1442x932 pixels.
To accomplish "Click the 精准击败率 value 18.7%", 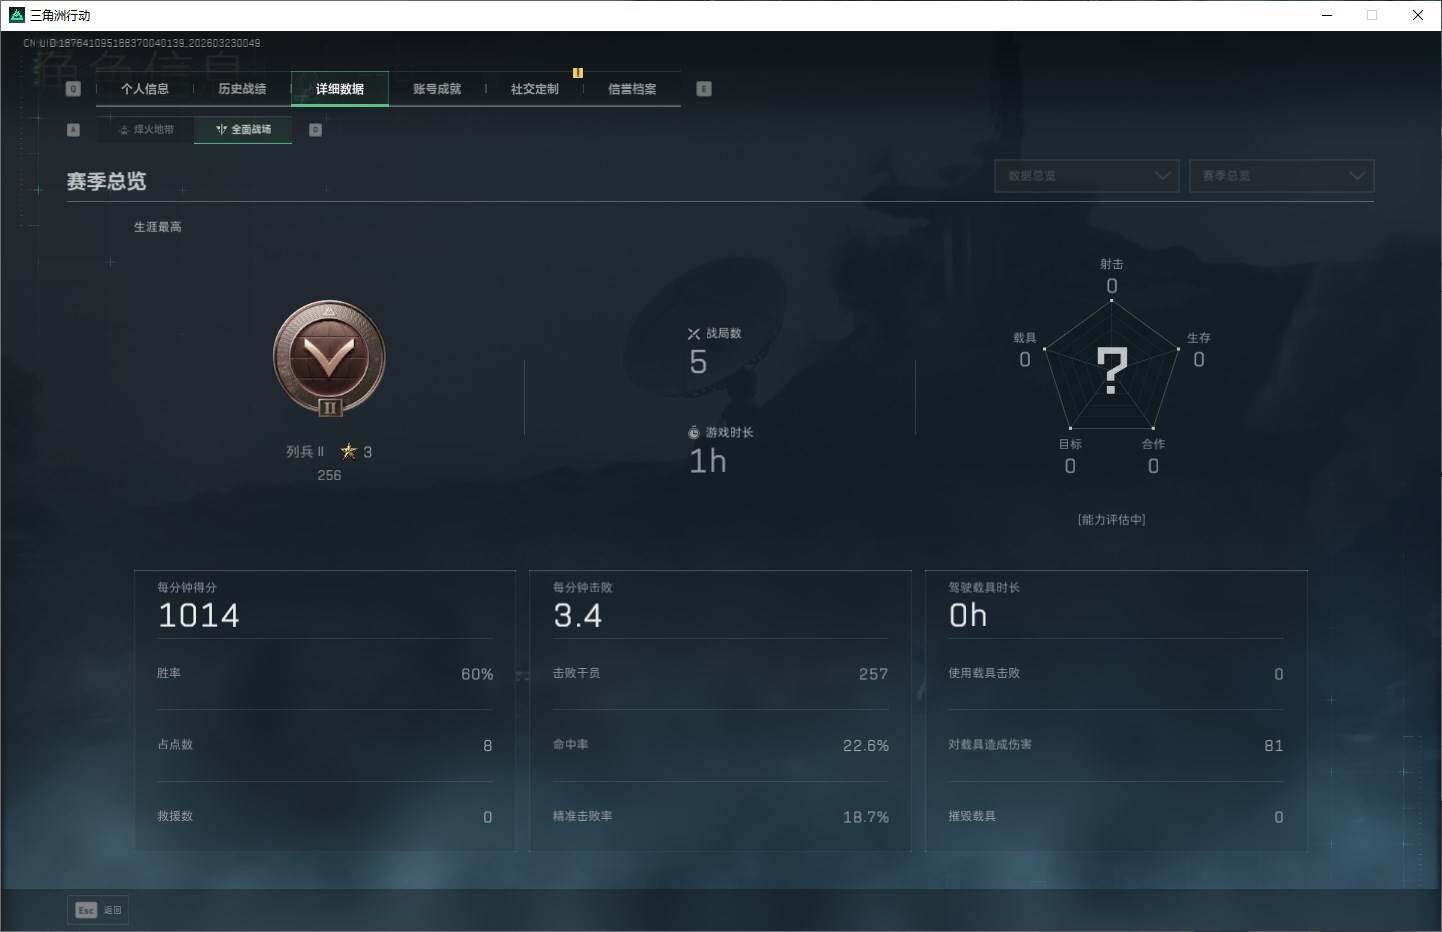I will tap(866, 817).
